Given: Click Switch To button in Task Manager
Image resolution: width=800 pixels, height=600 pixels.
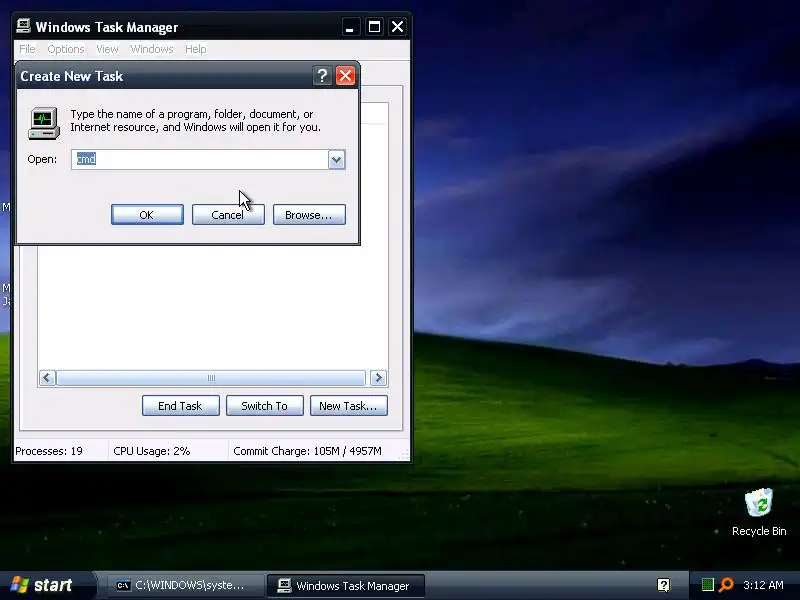Looking at the screenshot, I should pyautogui.click(x=265, y=406).
